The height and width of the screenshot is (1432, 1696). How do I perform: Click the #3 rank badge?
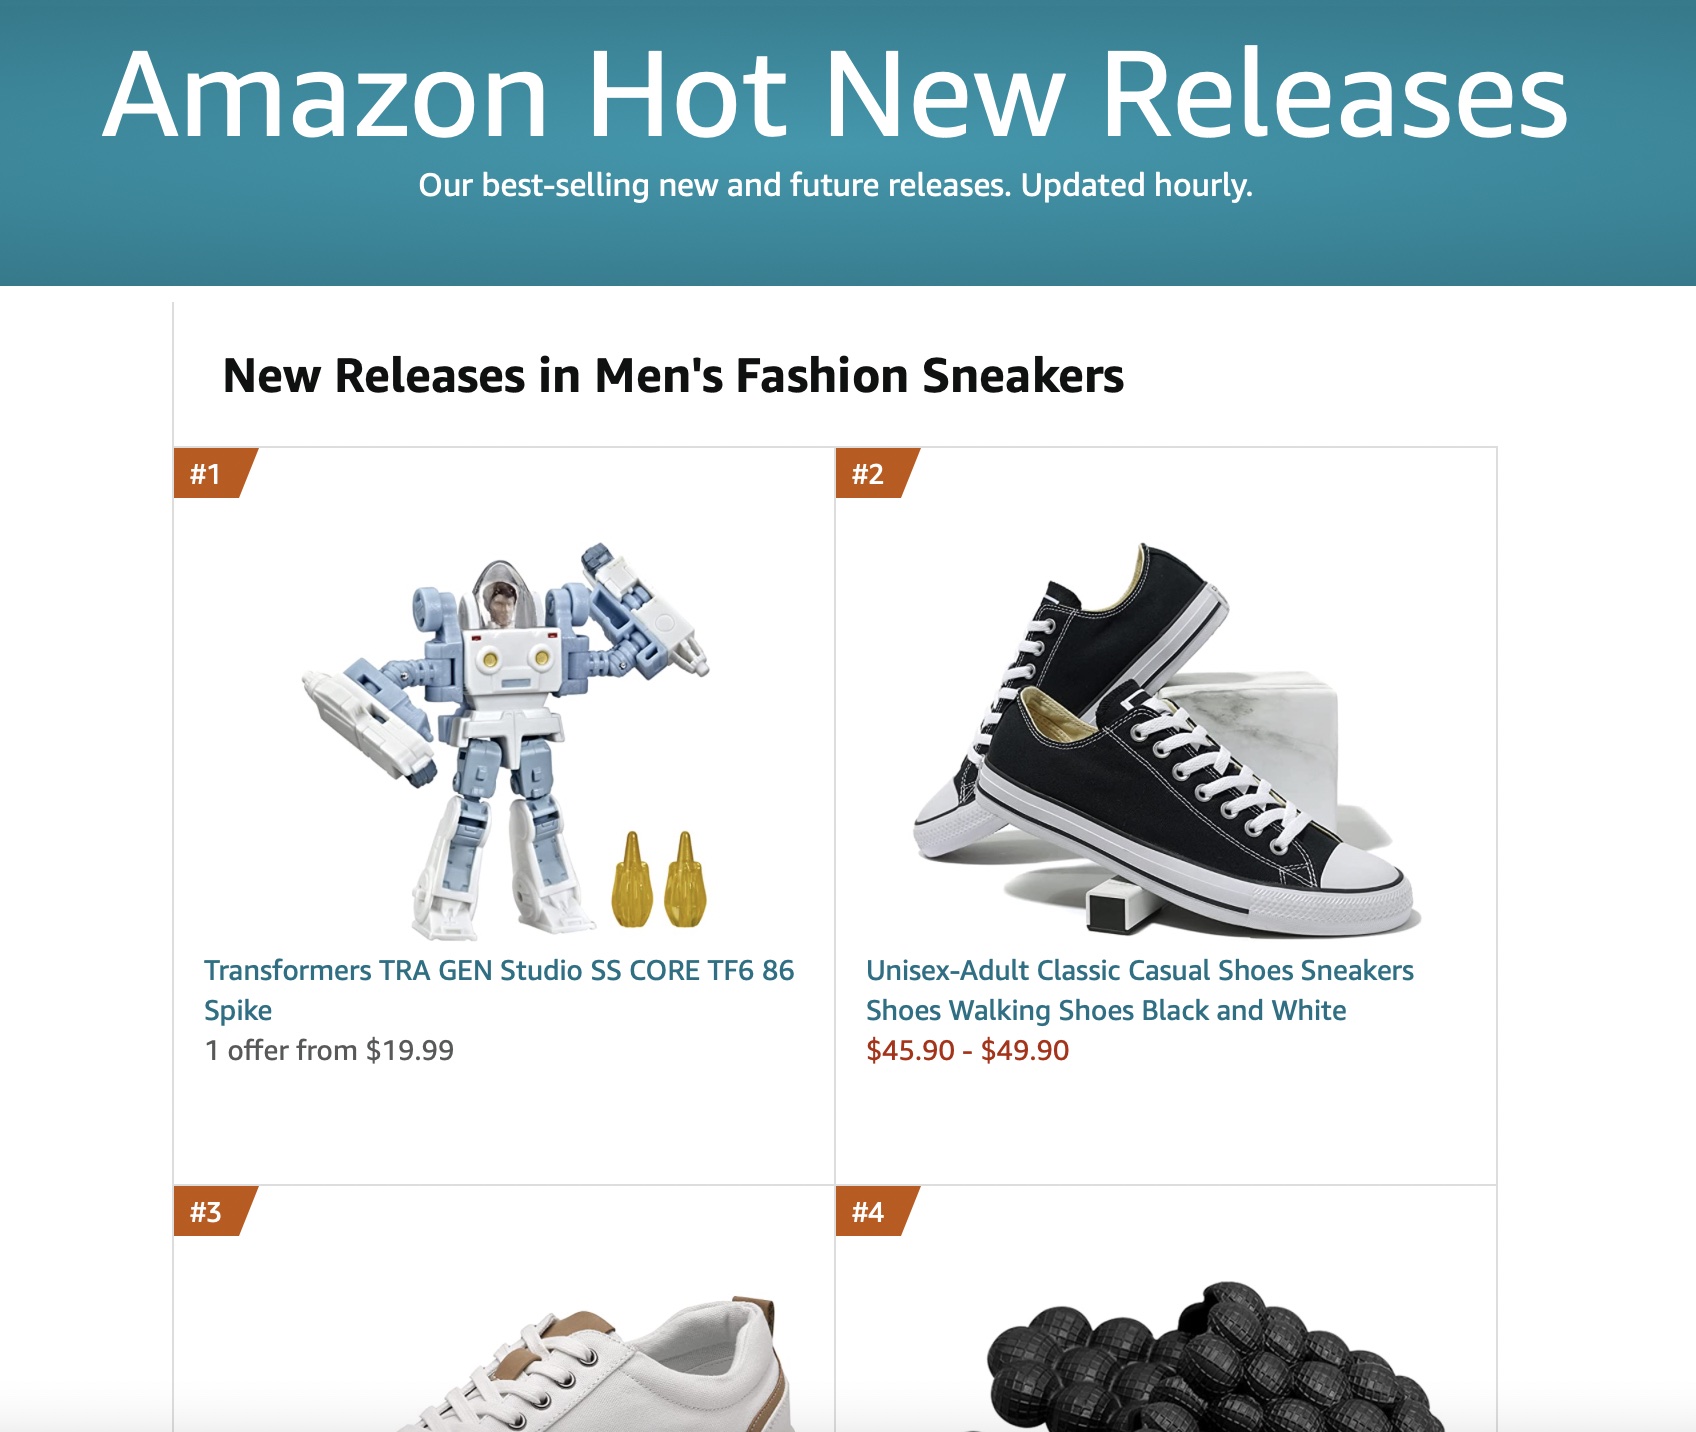click(x=208, y=1212)
